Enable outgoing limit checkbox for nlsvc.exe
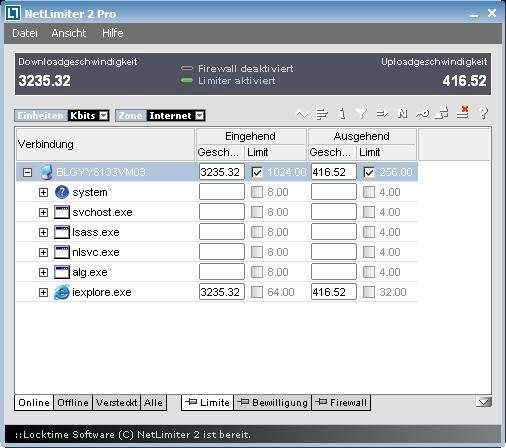 (369, 252)
